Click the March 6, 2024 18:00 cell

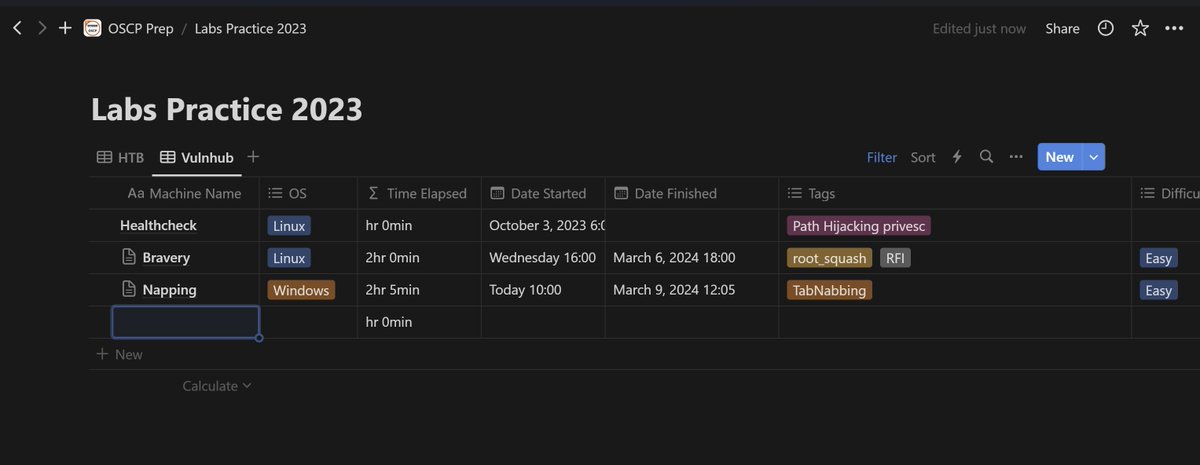pyautogui.click(x=691, y=258)
